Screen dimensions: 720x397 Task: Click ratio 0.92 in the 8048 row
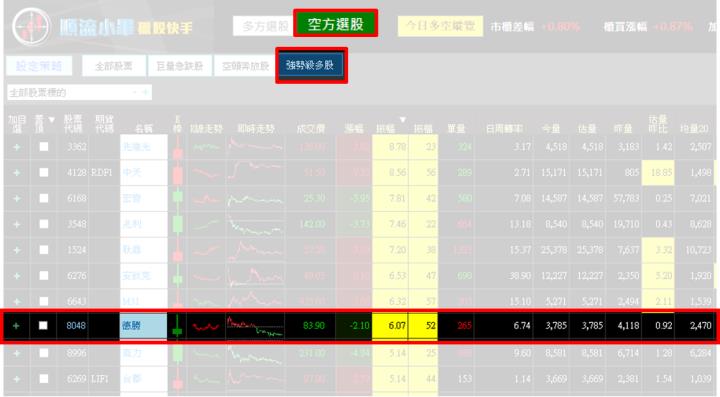pyautogui.click(x=664, y=326)
